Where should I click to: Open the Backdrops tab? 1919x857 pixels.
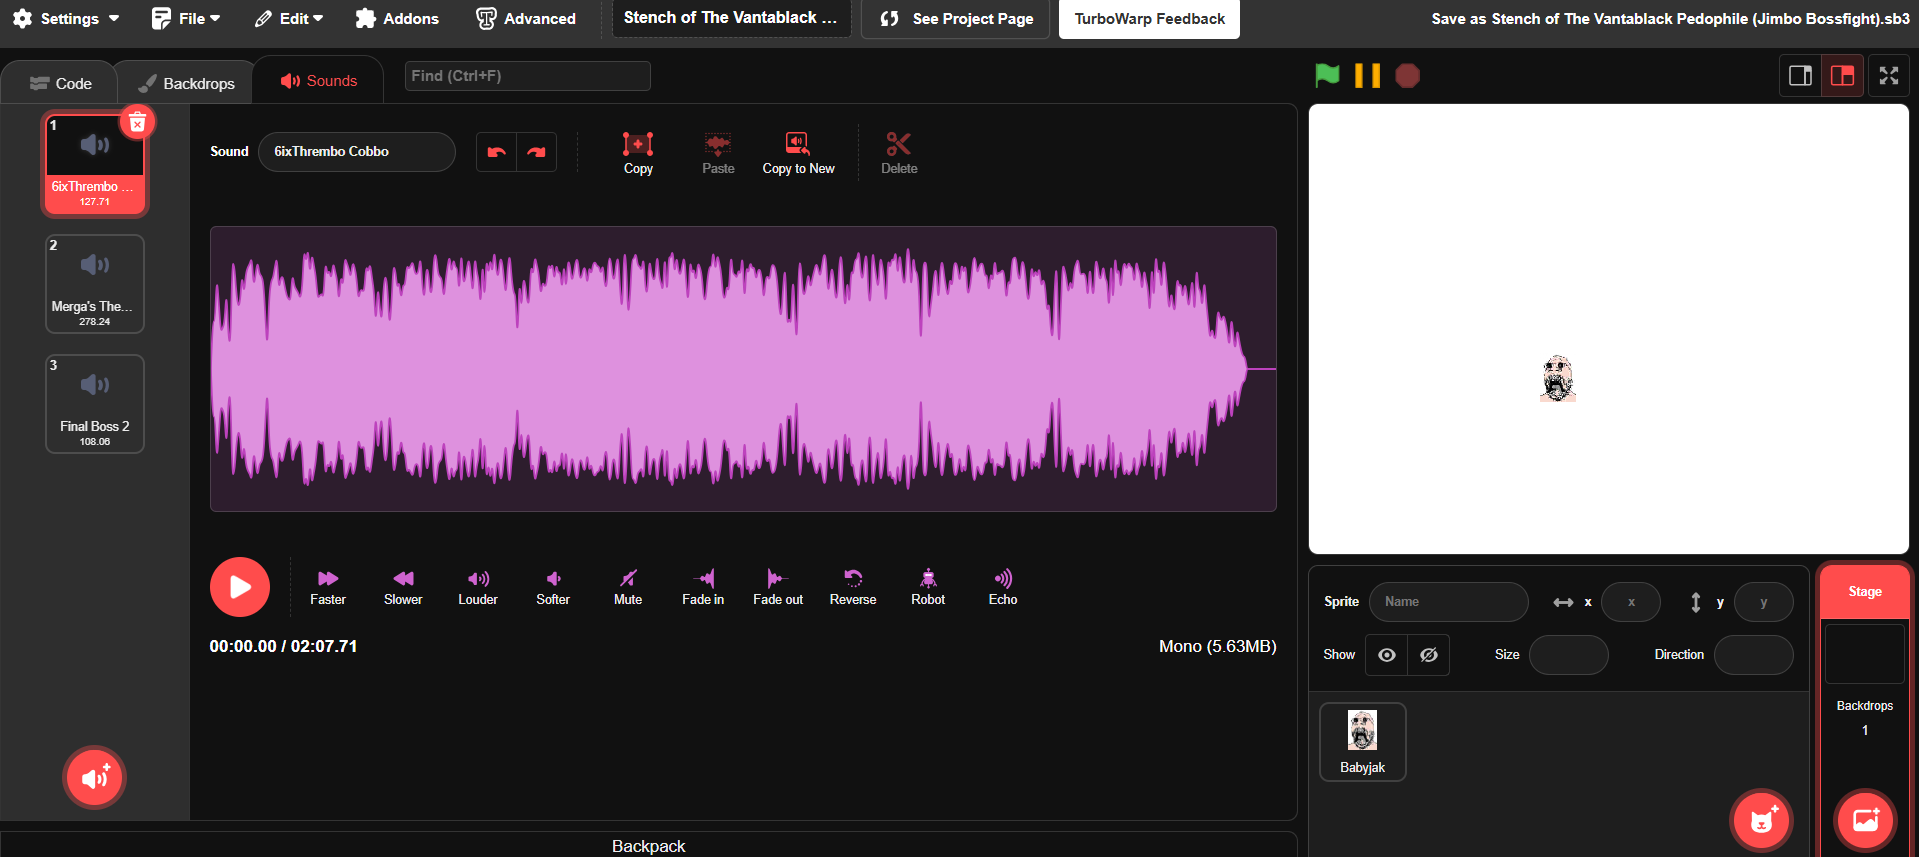[x=187, y=83]
